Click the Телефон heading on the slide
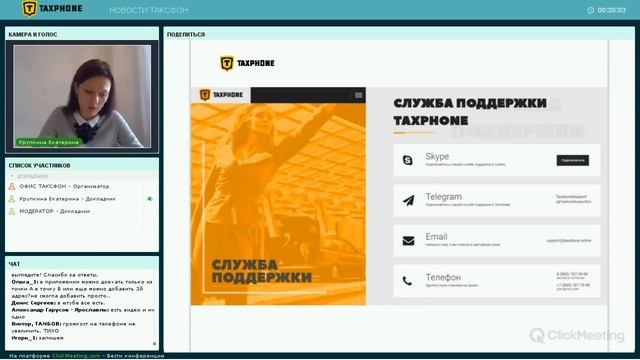Screen dimensions: 640x360 pyautogui.click(x=443, y=277)
